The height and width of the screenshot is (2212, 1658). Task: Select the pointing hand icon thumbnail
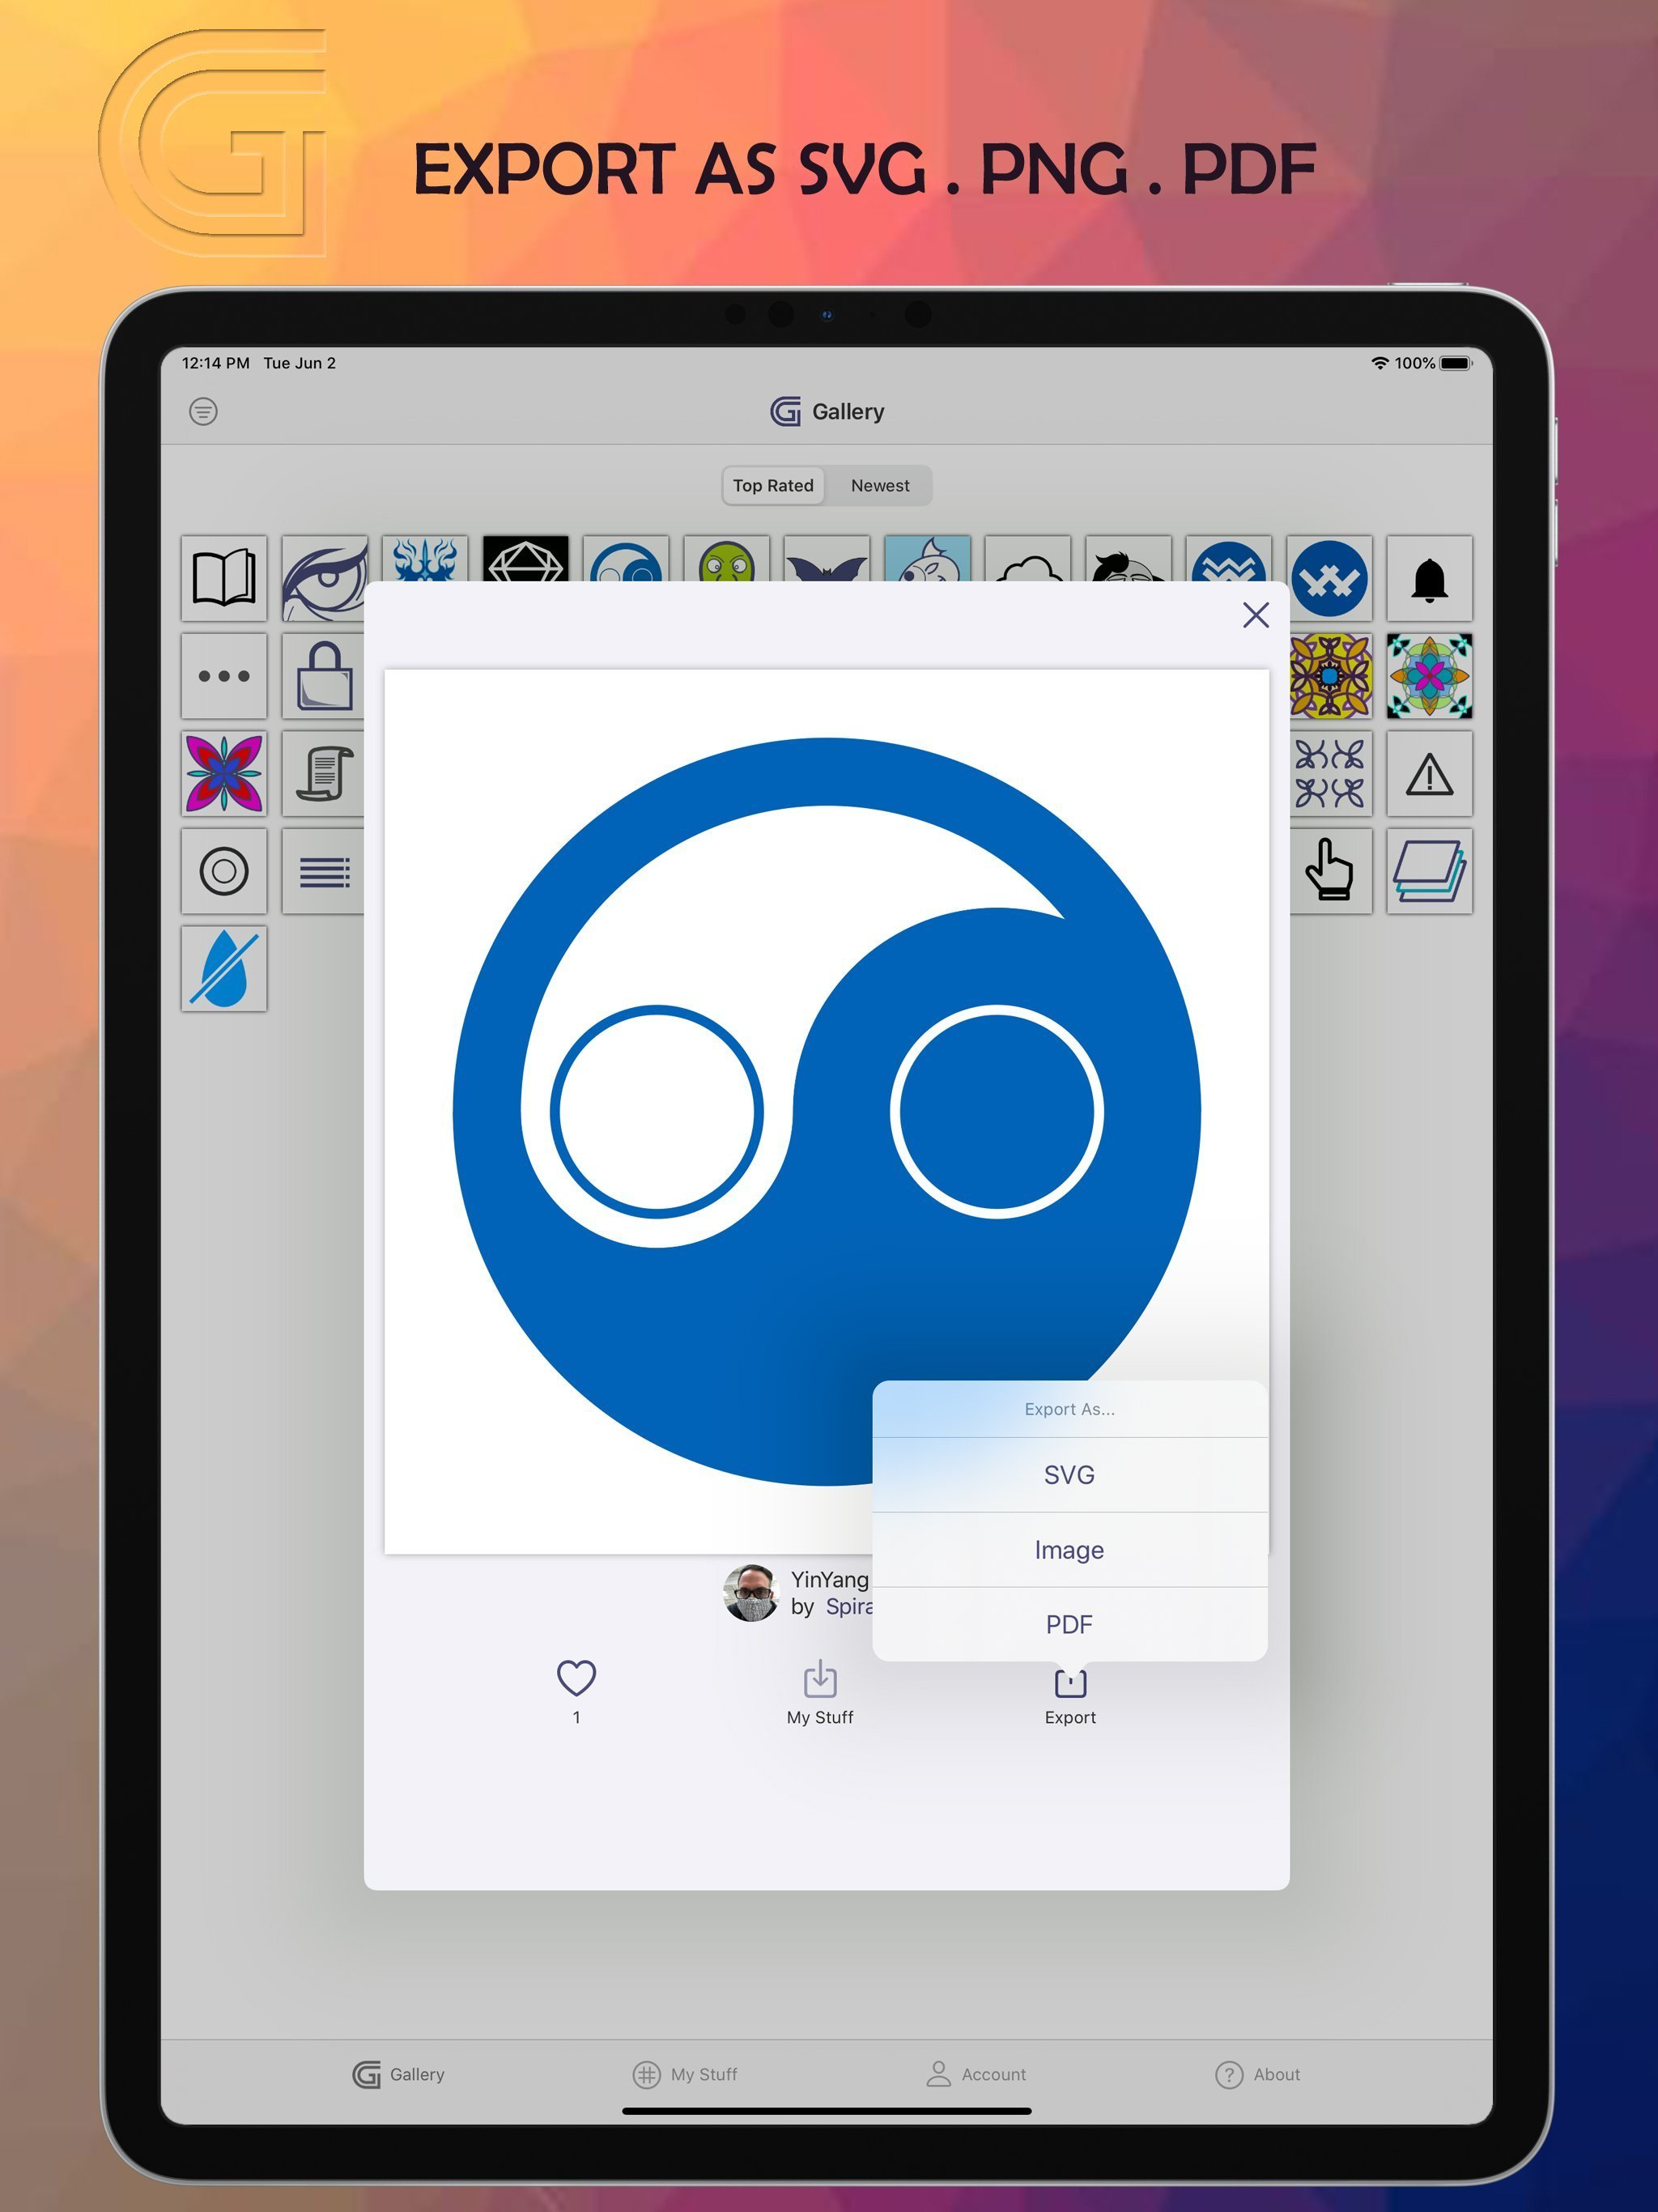click(x=1329, y=870)
